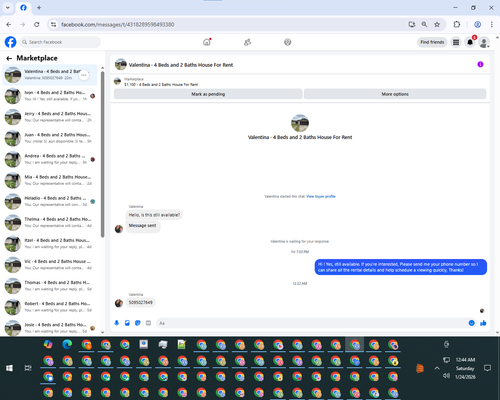Open the Friends icon in top navigation

(x=247, y=42)
